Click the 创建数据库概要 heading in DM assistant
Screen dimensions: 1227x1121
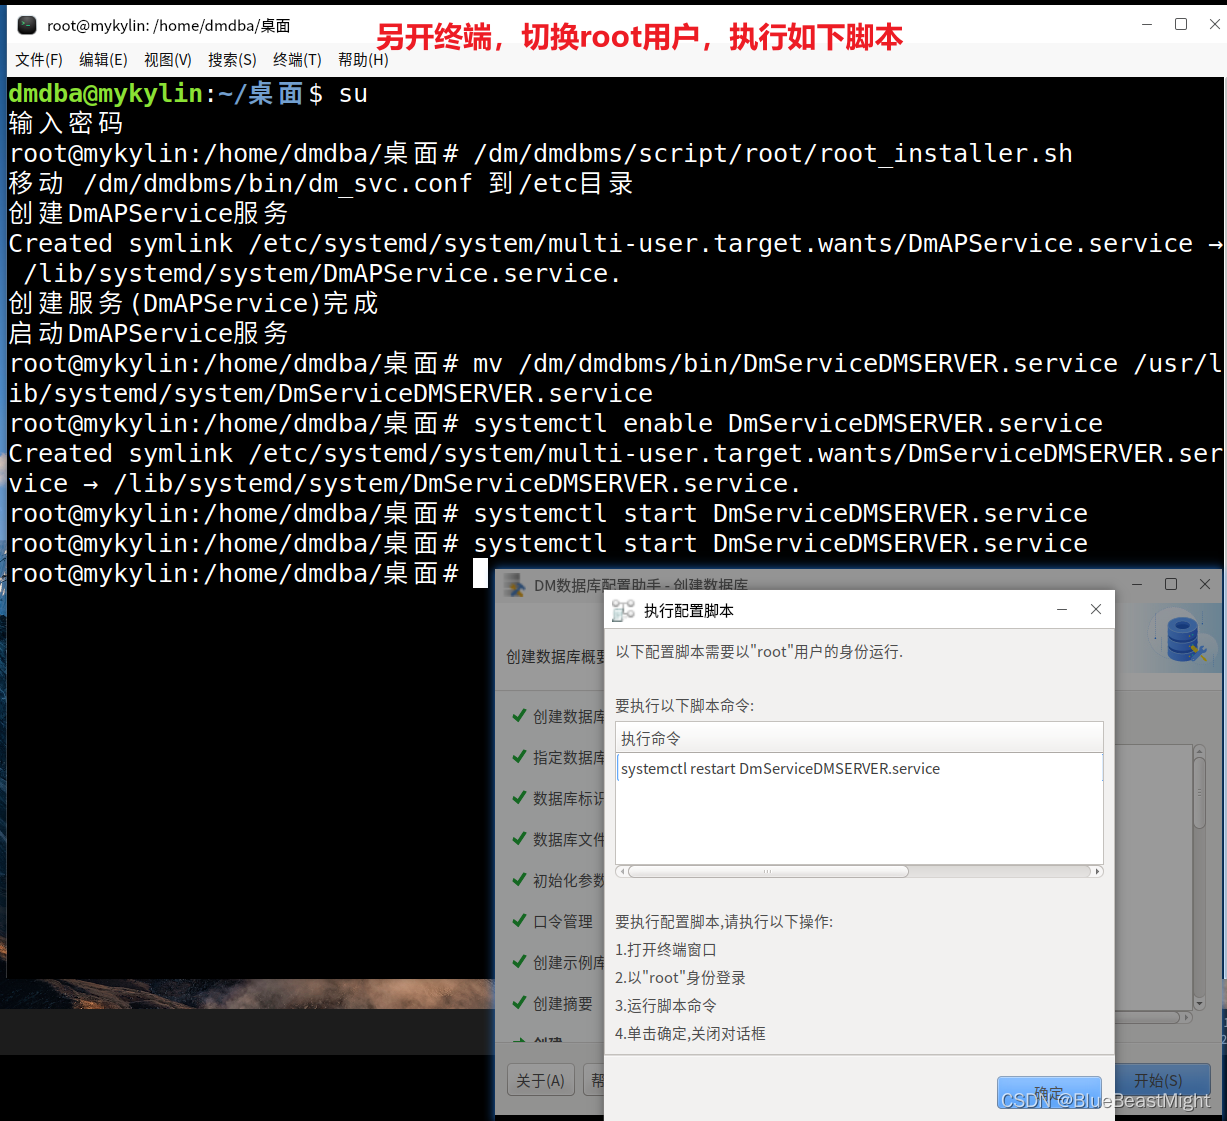coord(555,657)
